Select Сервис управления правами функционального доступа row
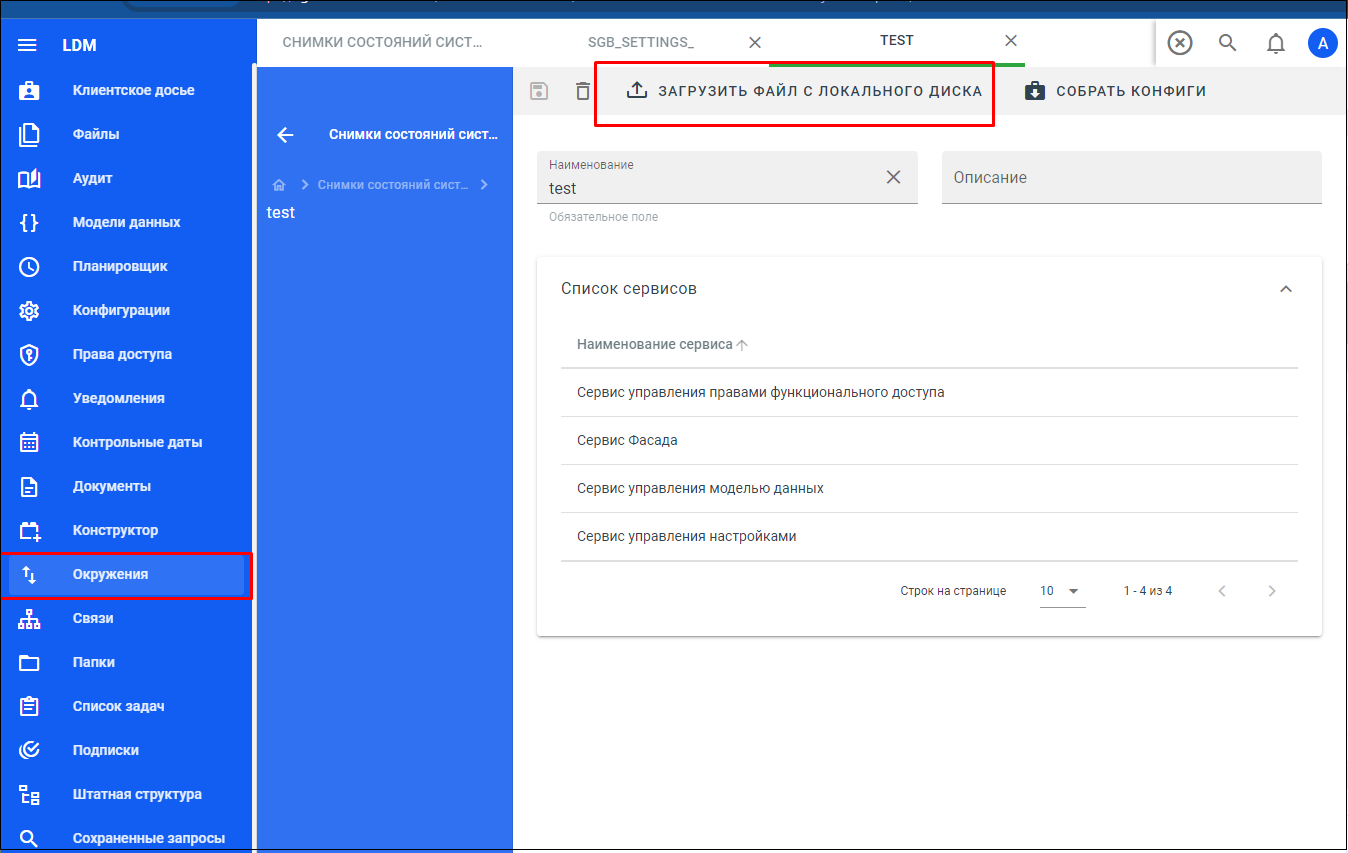 pyautogui.click(x=929, y=393)
